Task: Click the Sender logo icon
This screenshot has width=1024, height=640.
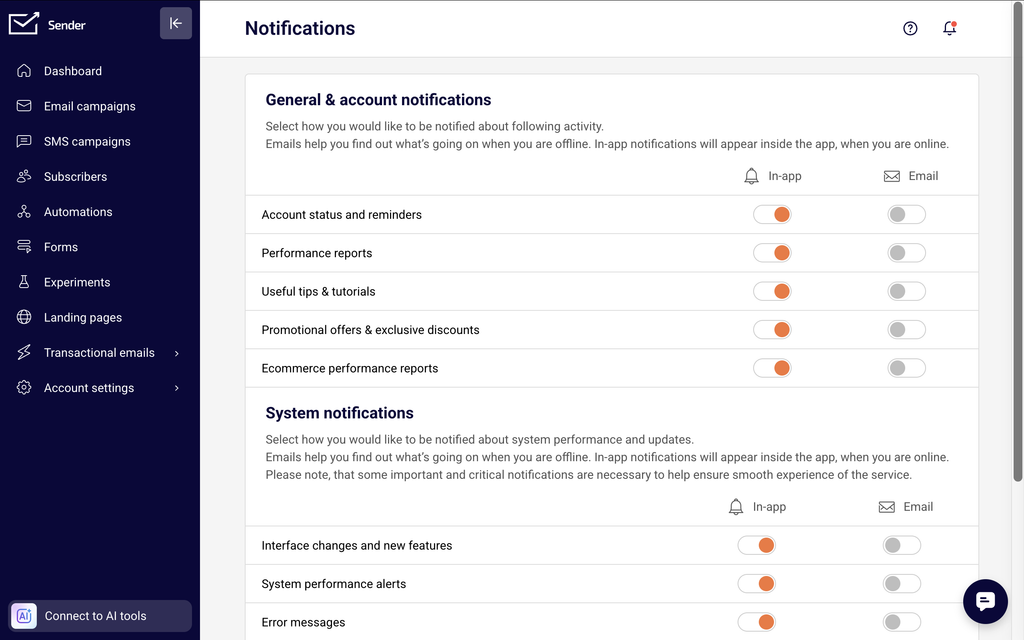Action: tap(24, 24)
